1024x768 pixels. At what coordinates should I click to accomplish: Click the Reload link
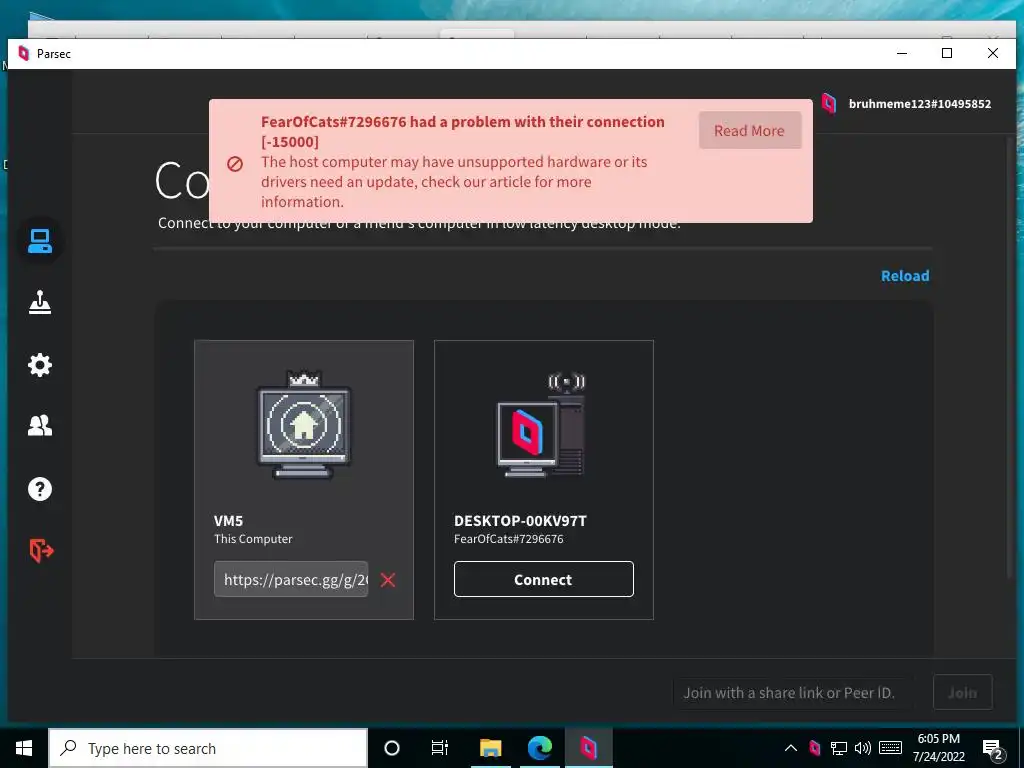pos(905,276)
